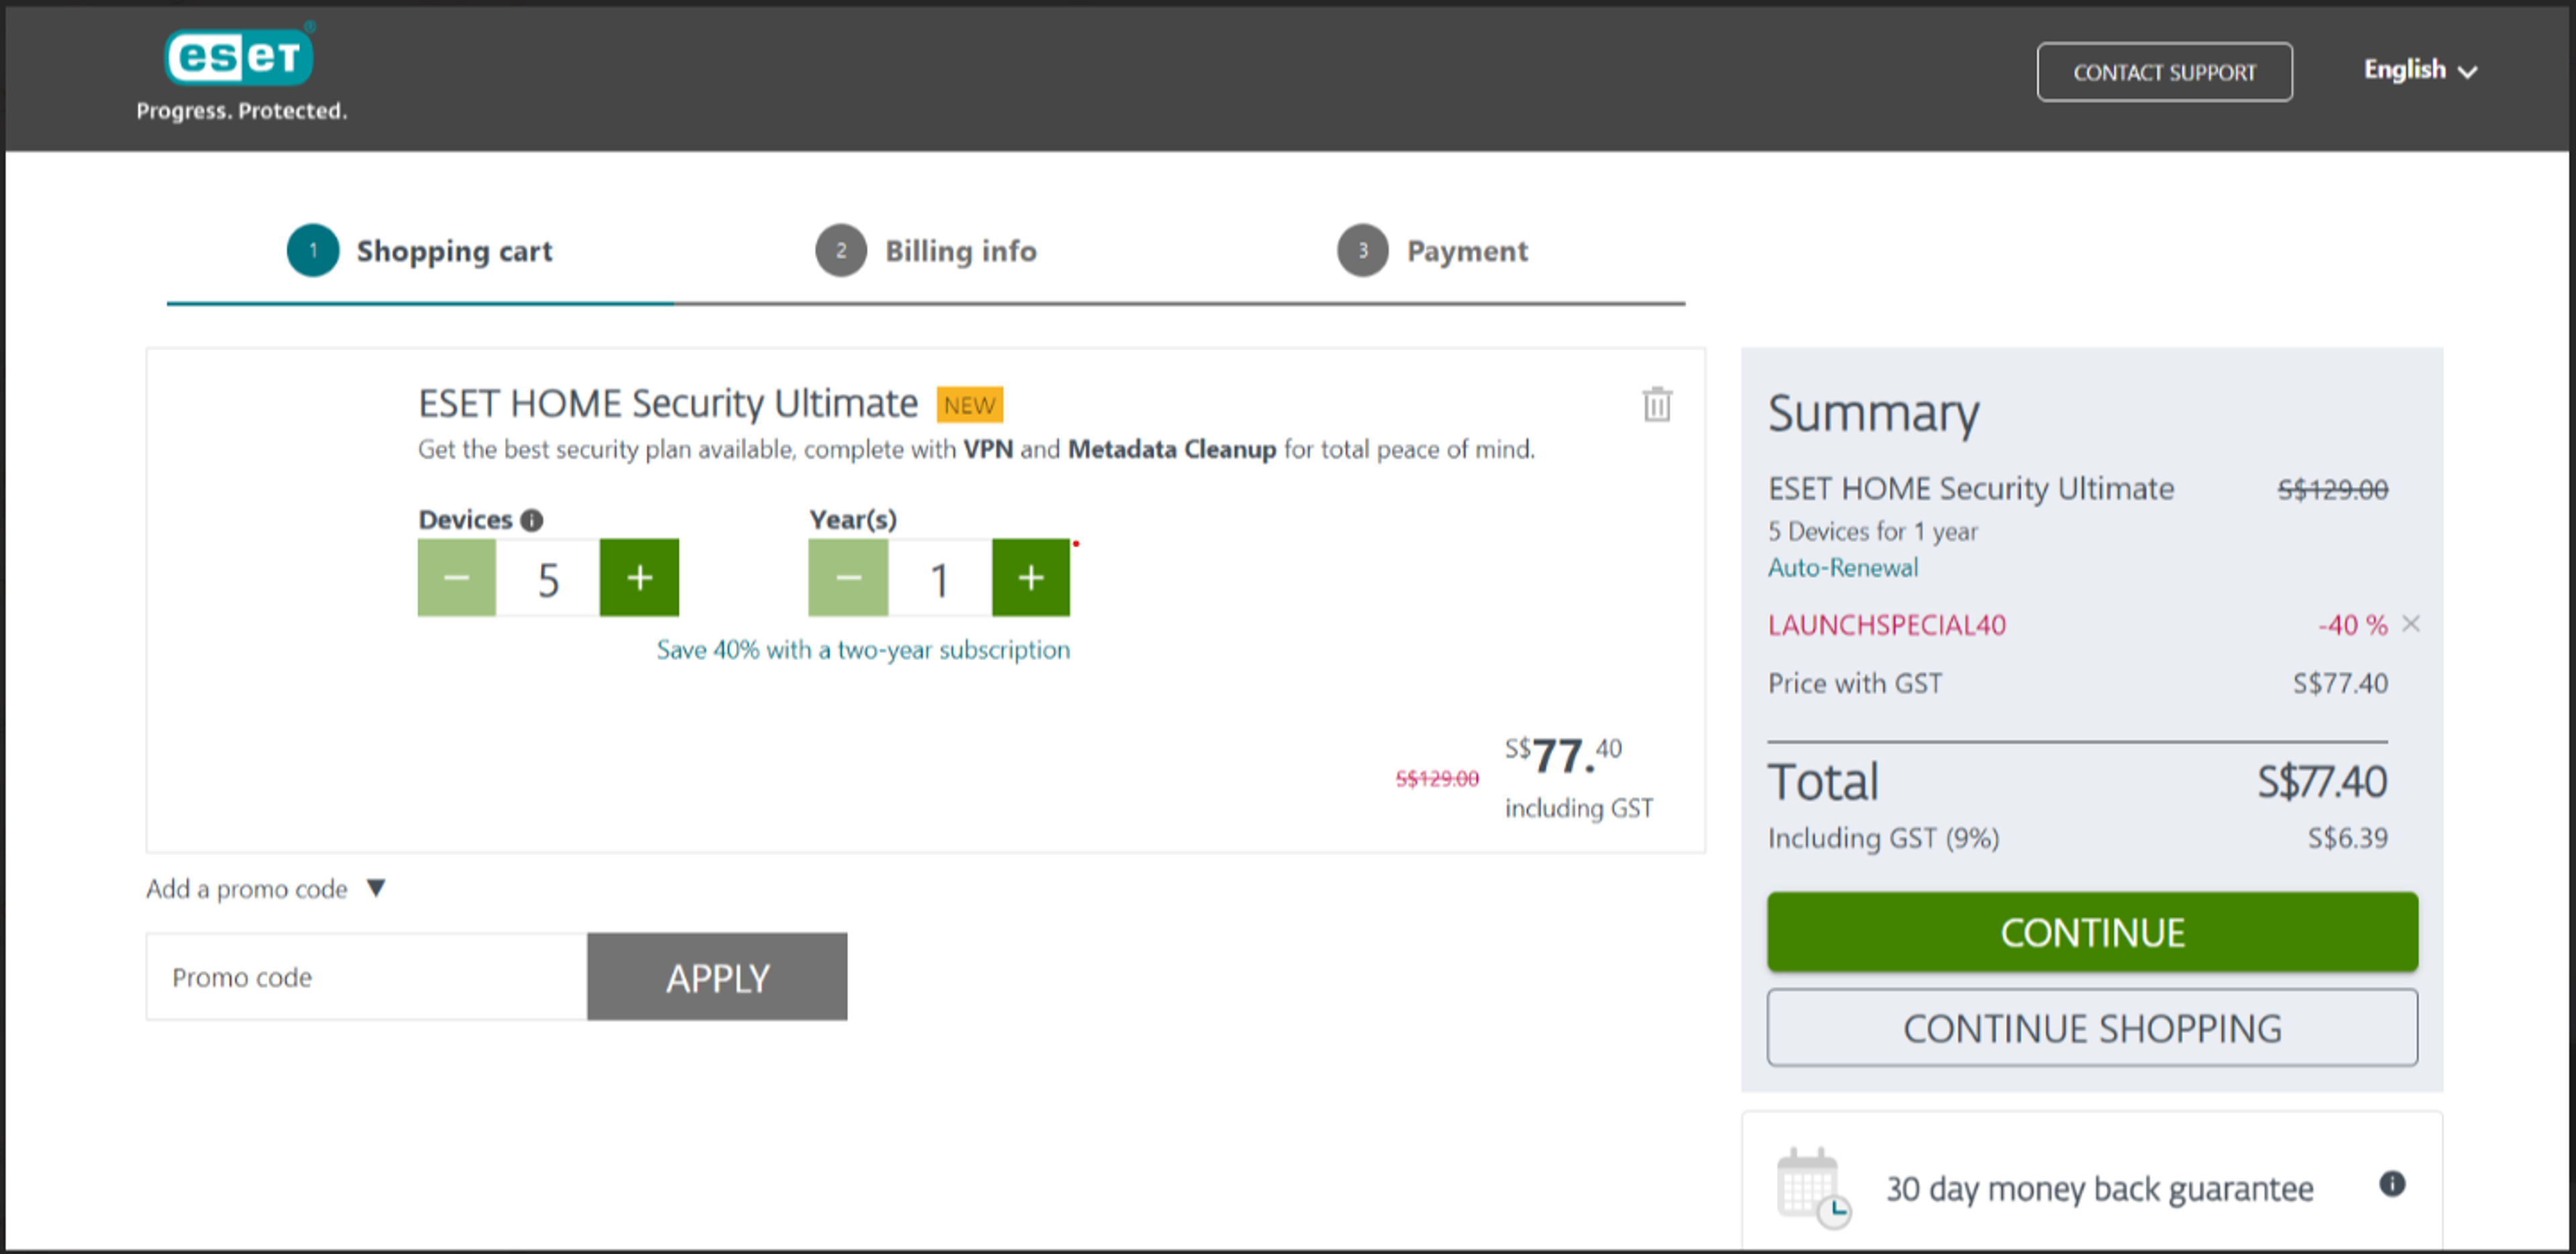Click the devices quantity value 5
The height and width of the screenshot is (1254, 2576).
[x=548, y=579]
